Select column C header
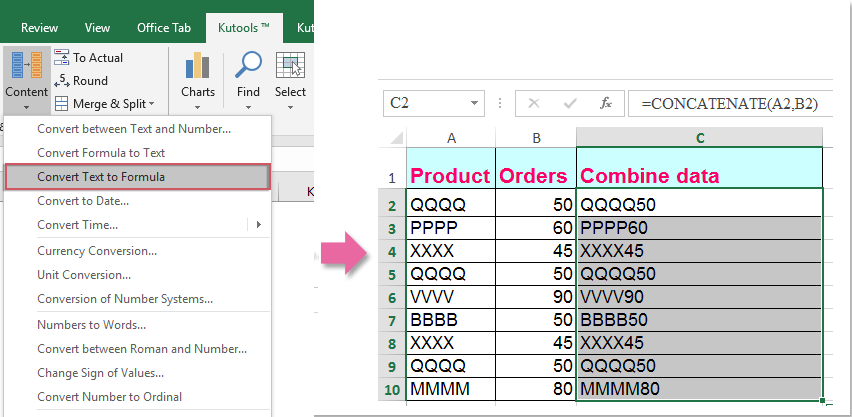 pyautogui.click(x=699, y=137)
